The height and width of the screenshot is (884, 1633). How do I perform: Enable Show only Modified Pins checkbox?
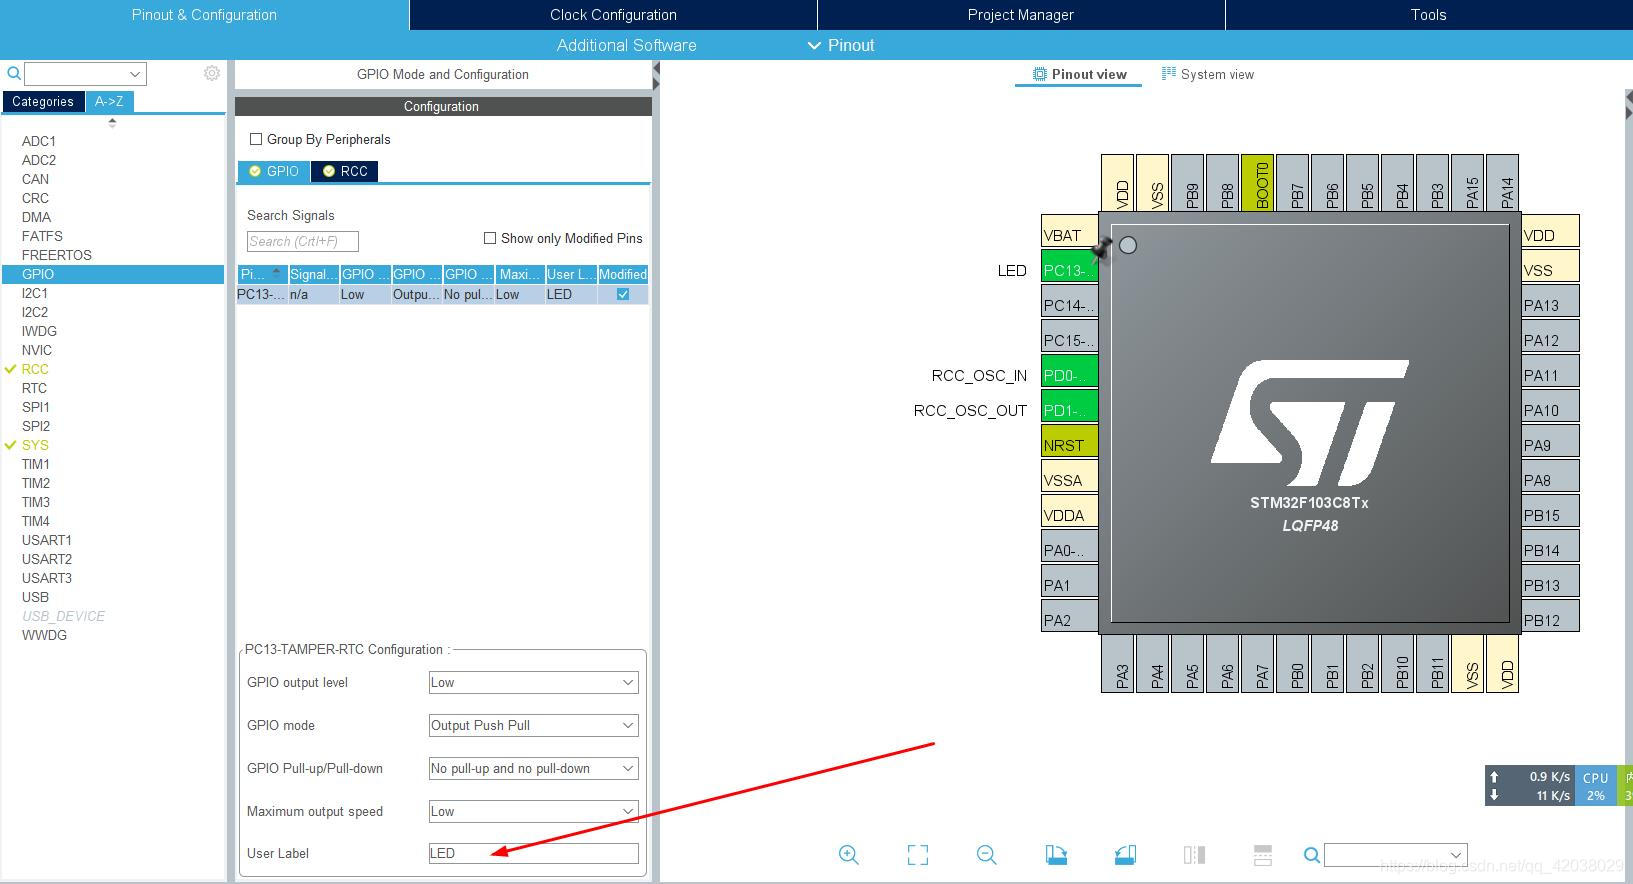pos(490,238)
